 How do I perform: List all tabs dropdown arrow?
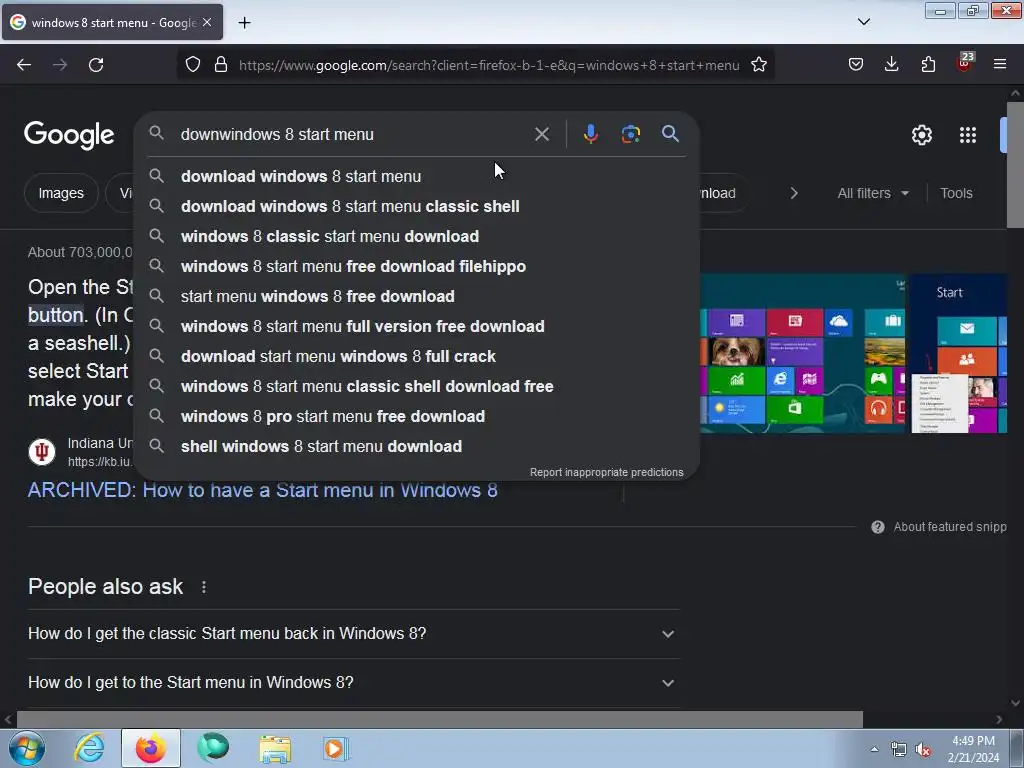pos(863,22)
